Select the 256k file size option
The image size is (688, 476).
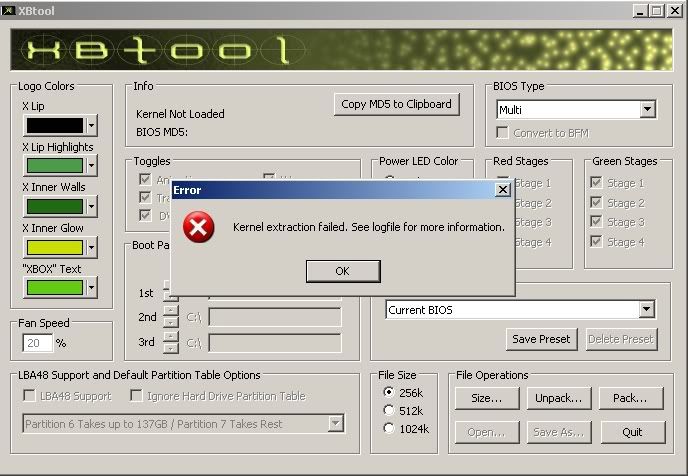coord(389,392)
